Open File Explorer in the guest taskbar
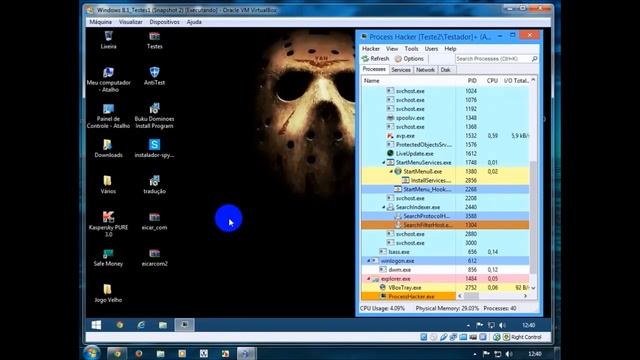The width and height of the screenshot is (640, 360). tap(163, 325)
